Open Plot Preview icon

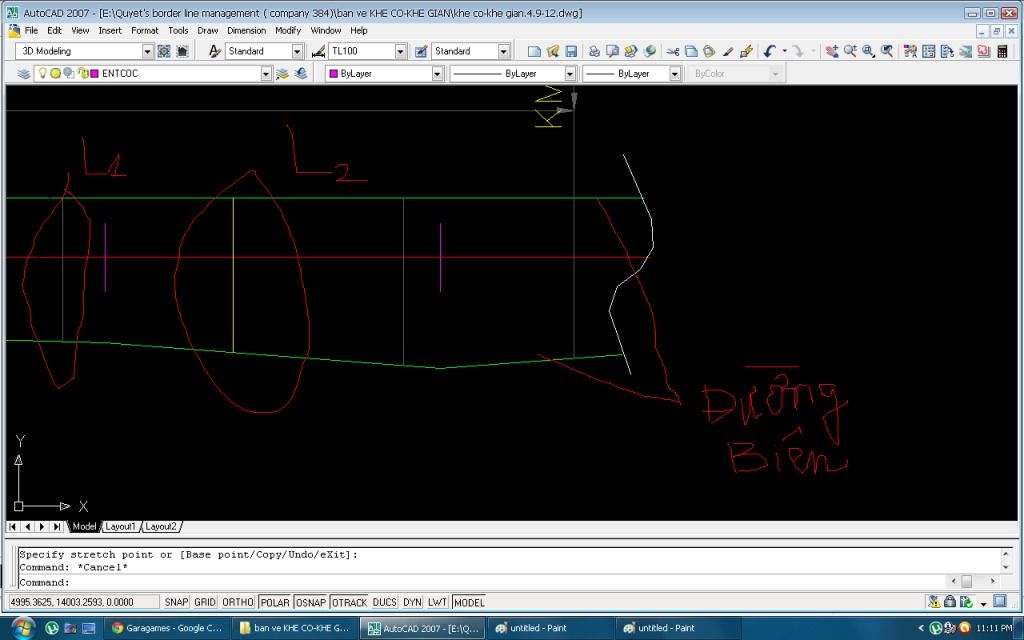click(612, 51)
